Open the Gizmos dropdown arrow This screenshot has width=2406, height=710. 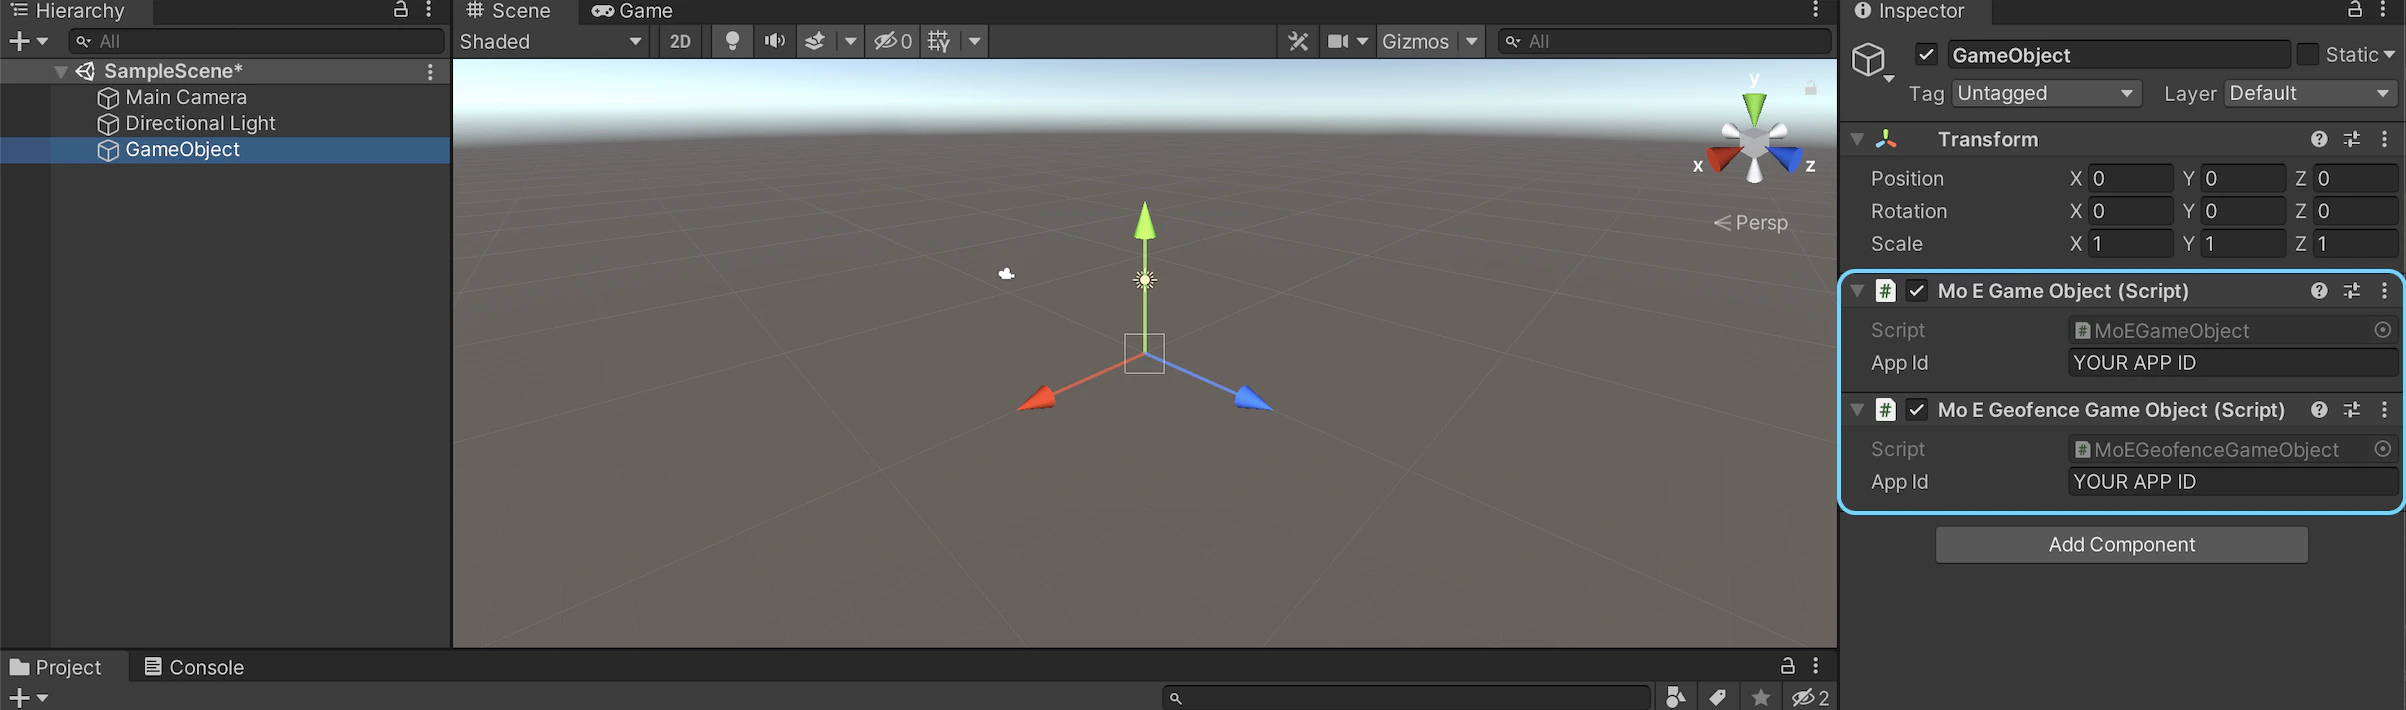(x=1471, y=41)
